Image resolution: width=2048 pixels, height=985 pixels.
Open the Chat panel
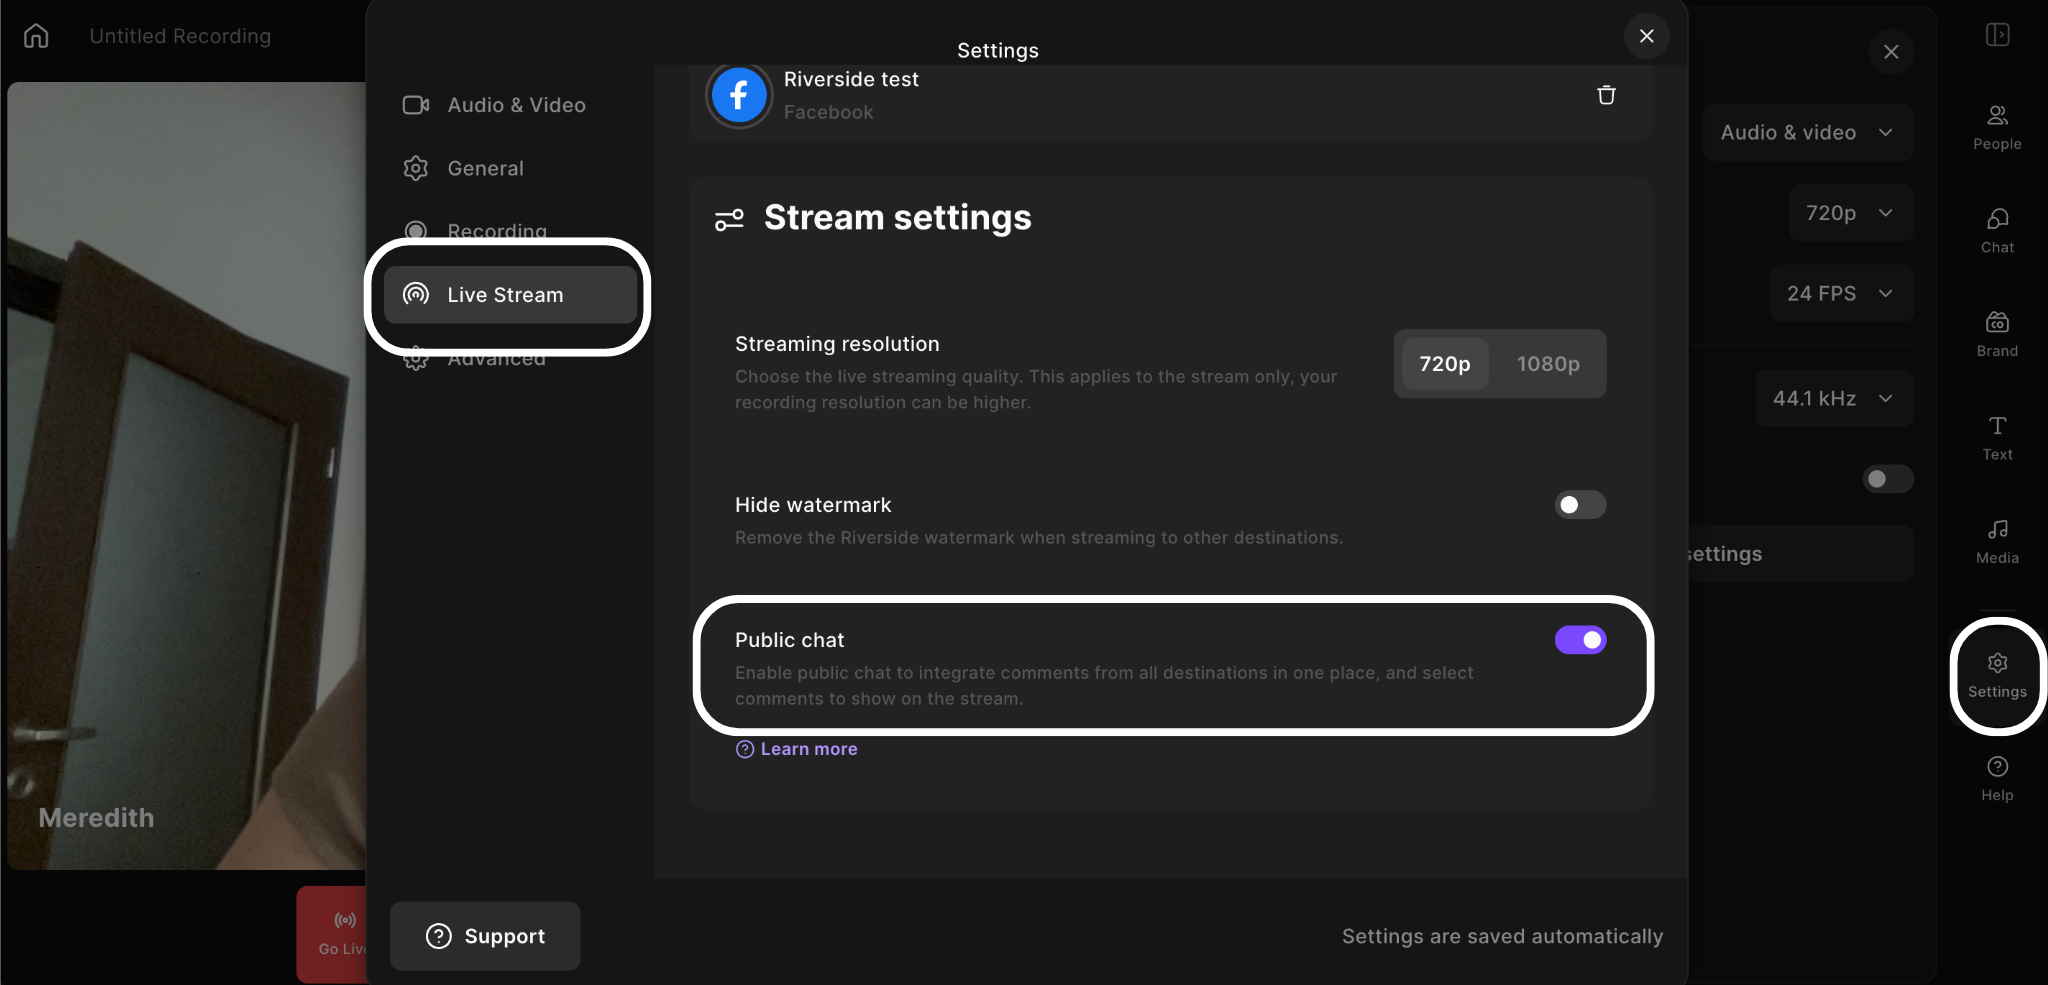[1997, 231]
